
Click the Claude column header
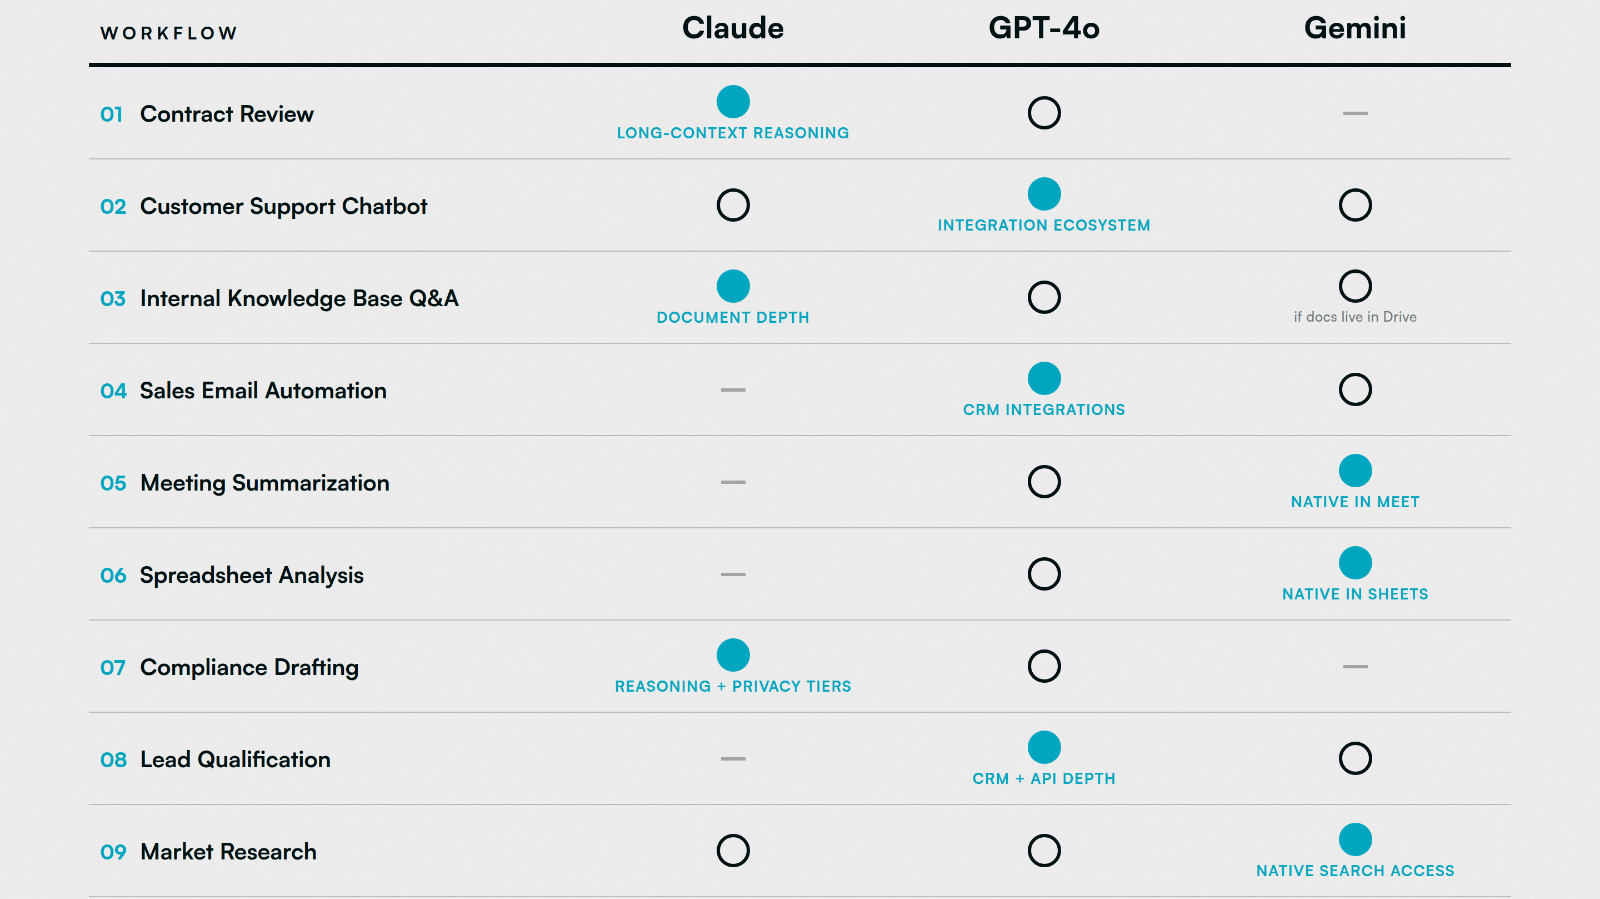[733, 28]
